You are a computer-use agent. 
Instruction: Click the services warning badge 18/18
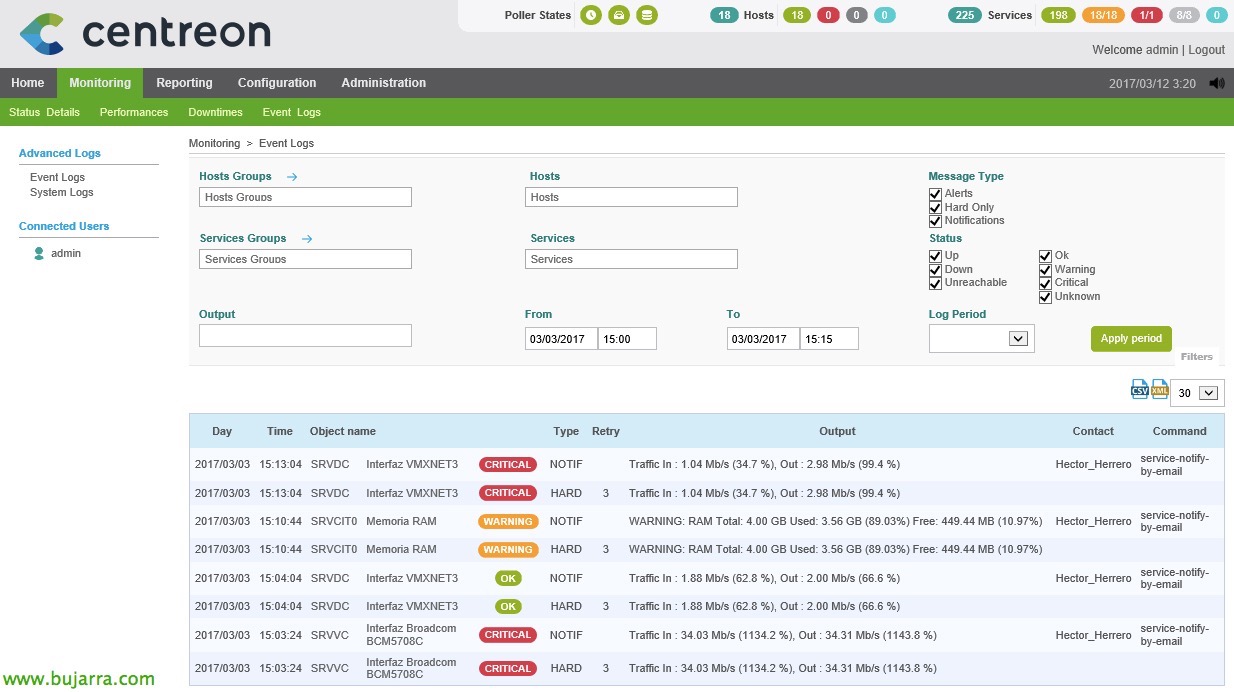tap(1103, 15)
